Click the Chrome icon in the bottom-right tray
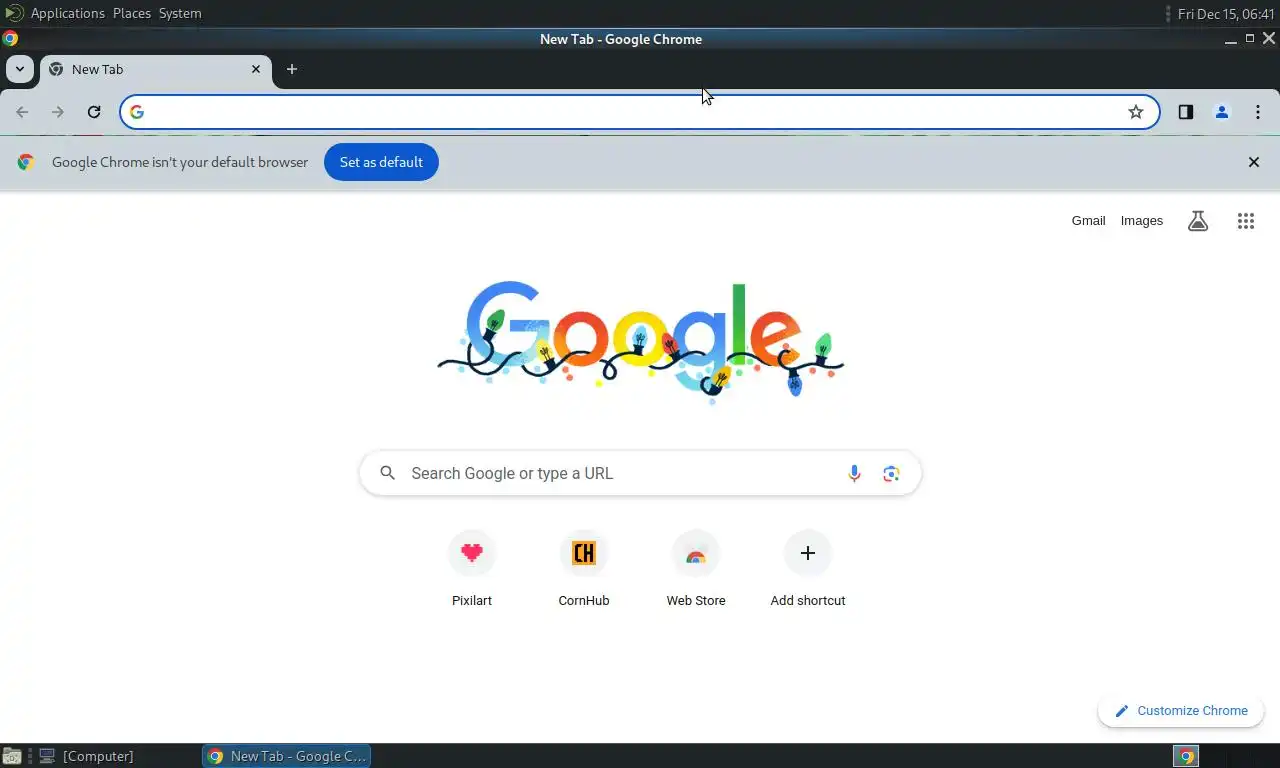 tap(1186, 756)
